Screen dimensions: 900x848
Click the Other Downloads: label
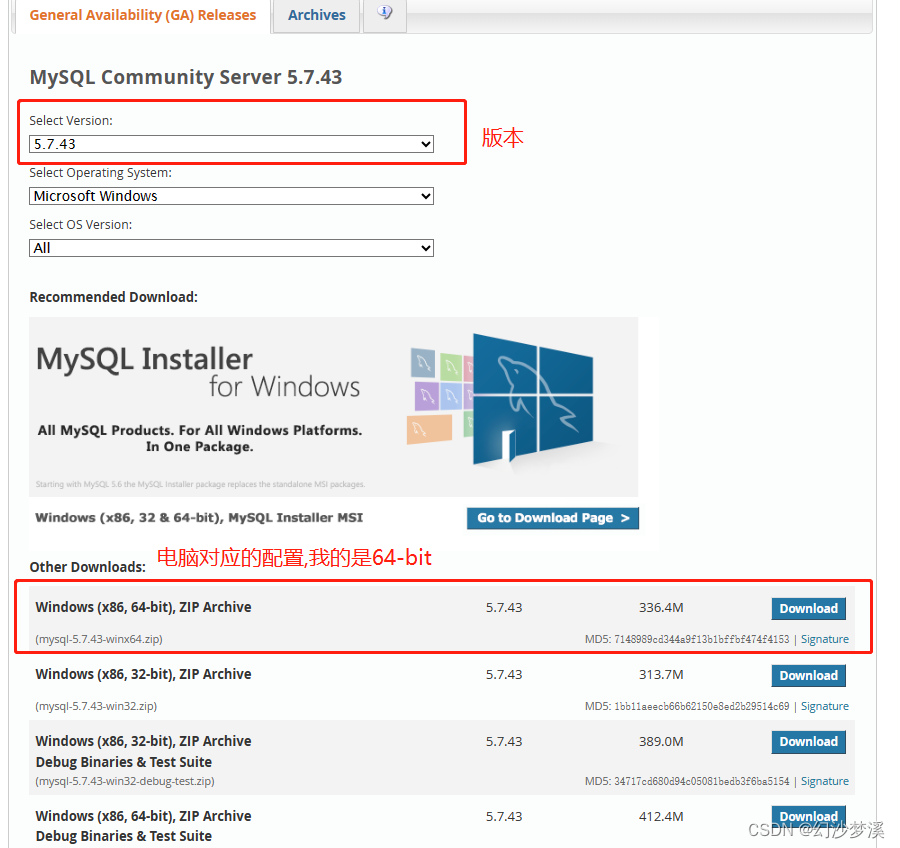[x=88, y=567]
